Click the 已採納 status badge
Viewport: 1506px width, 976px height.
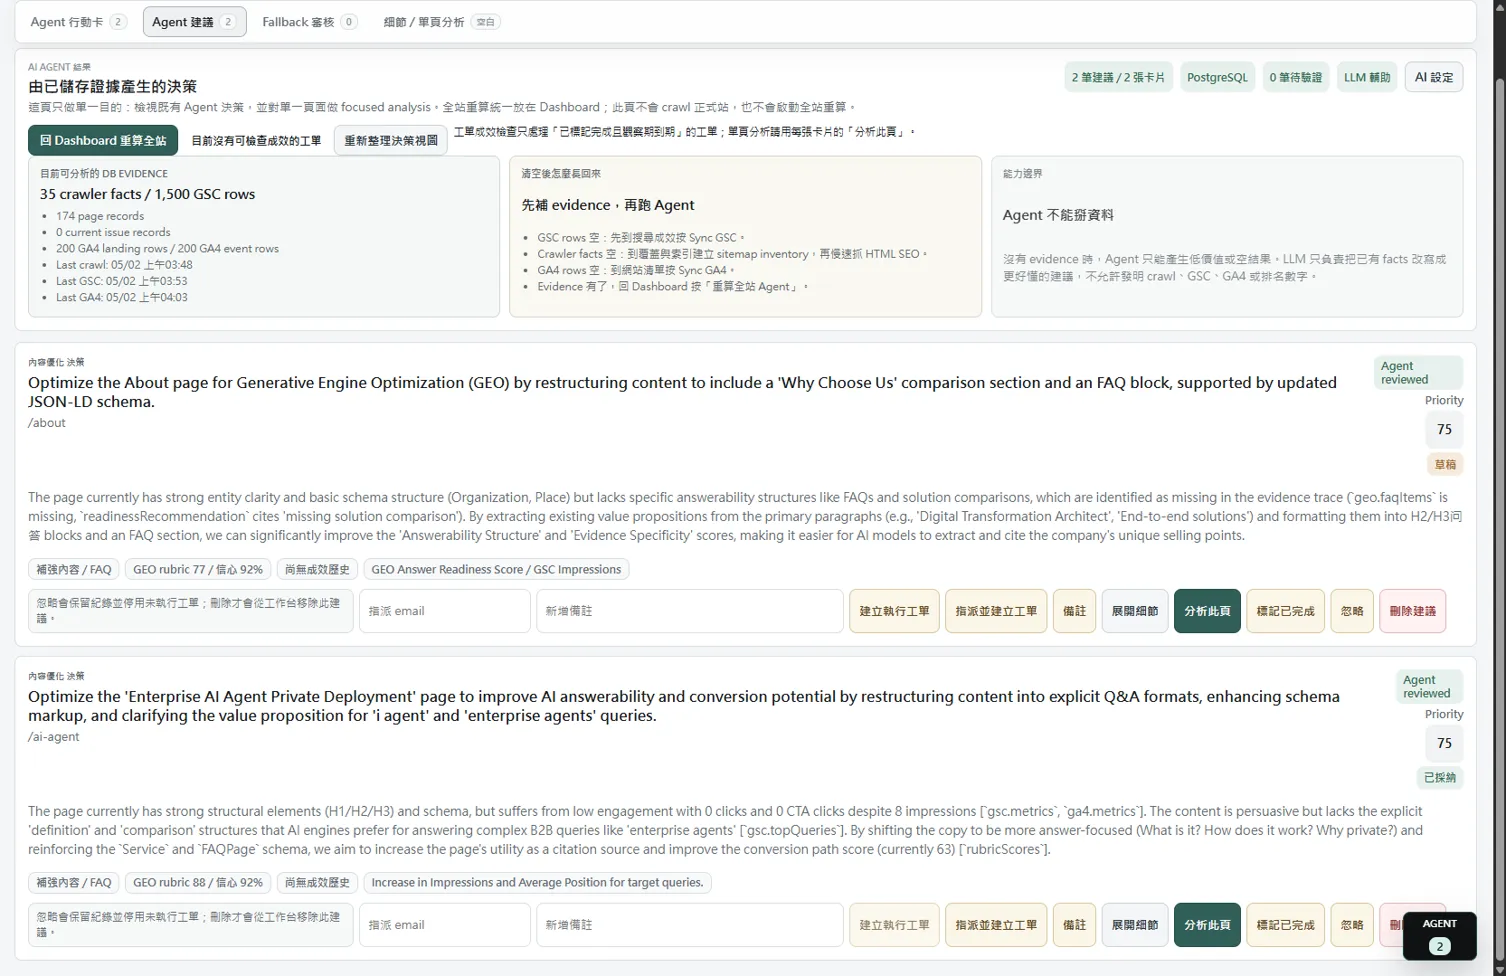(1440, 777)
